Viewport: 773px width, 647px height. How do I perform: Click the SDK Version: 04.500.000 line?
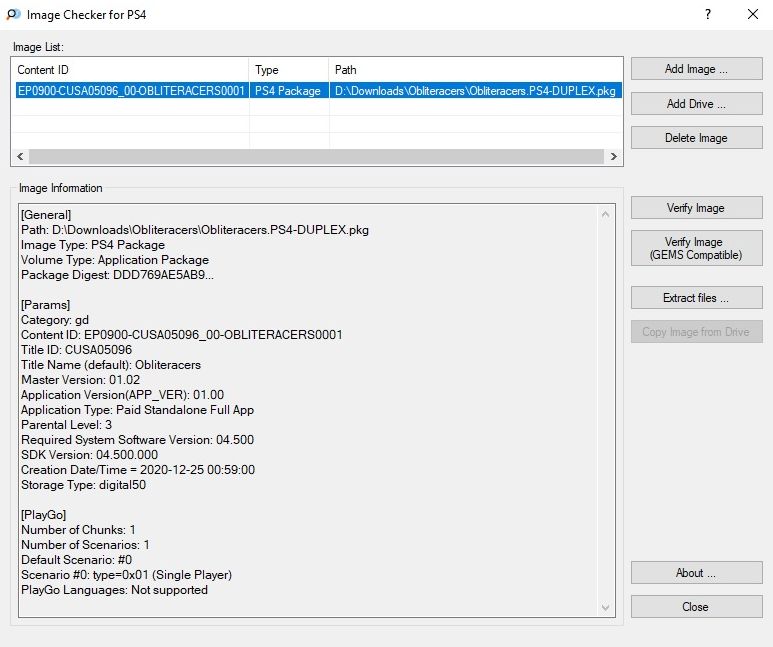point(89,455)
